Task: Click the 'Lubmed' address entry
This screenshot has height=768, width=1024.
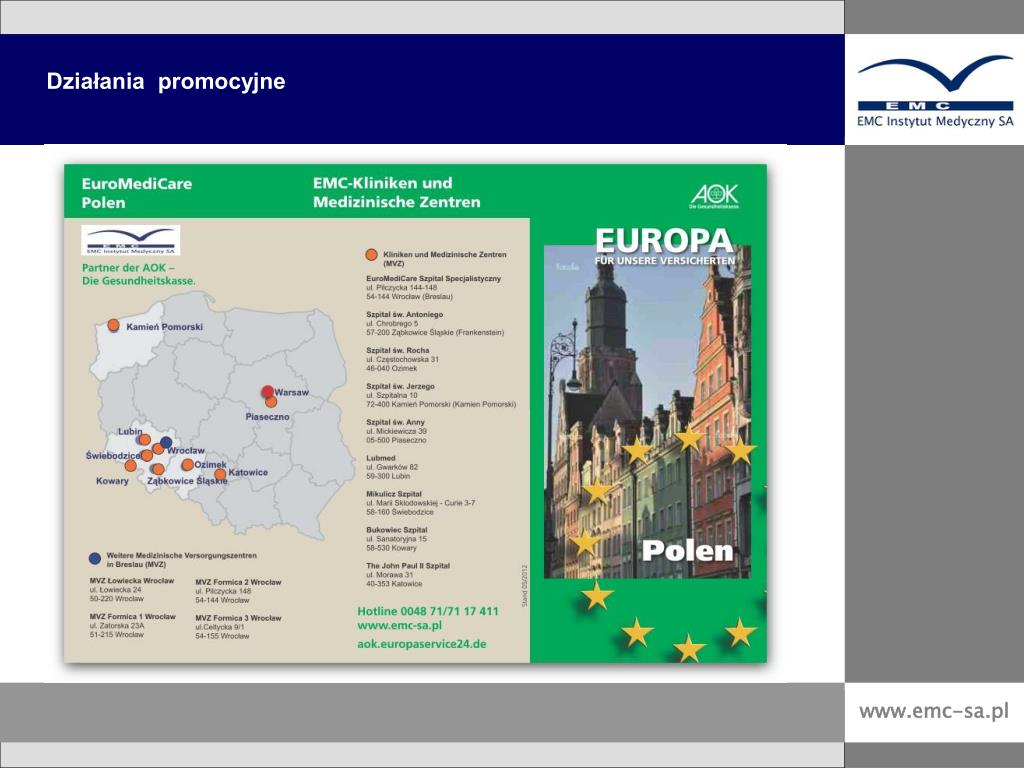Action: pyautogui.click(x=392, y=467)
